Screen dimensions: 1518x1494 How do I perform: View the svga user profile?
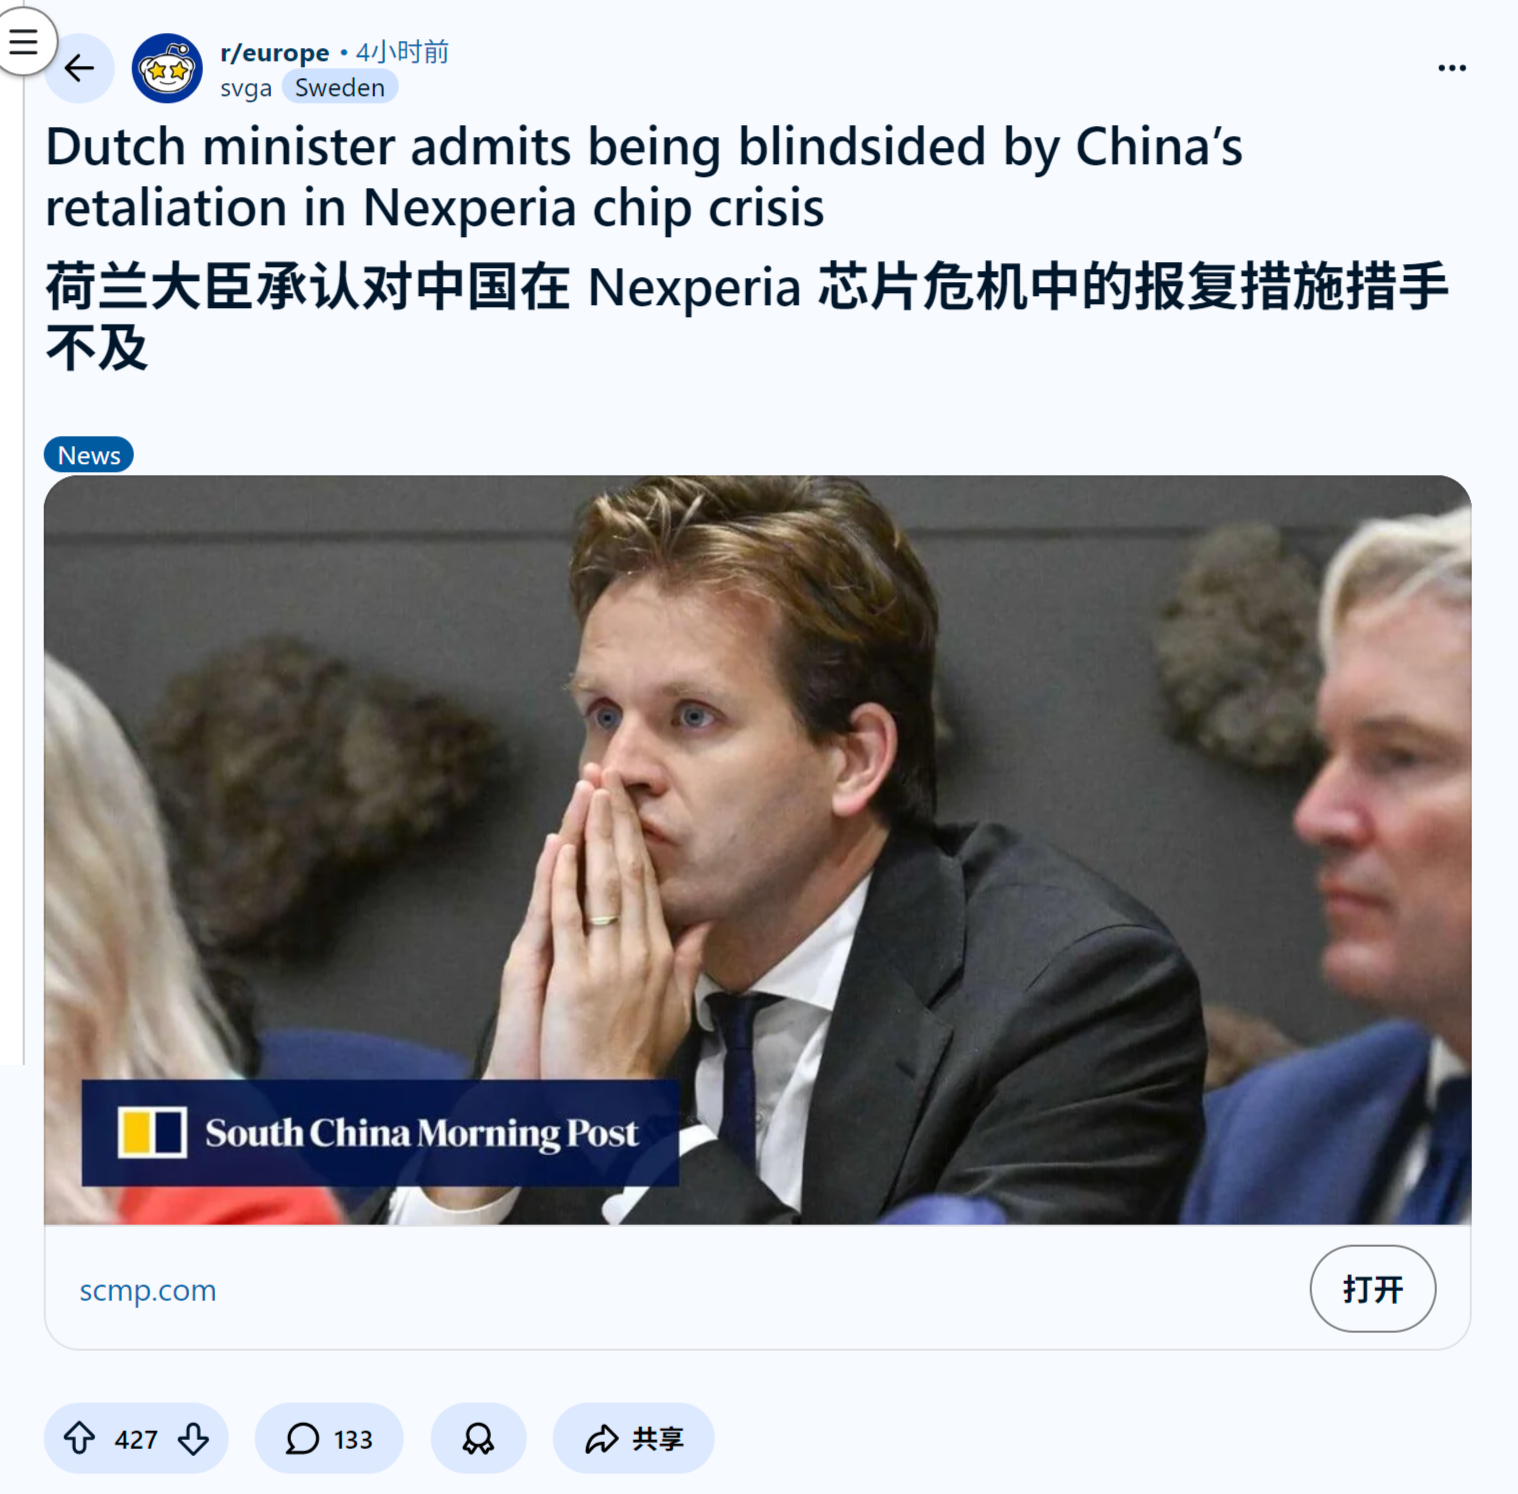point(246,88)
